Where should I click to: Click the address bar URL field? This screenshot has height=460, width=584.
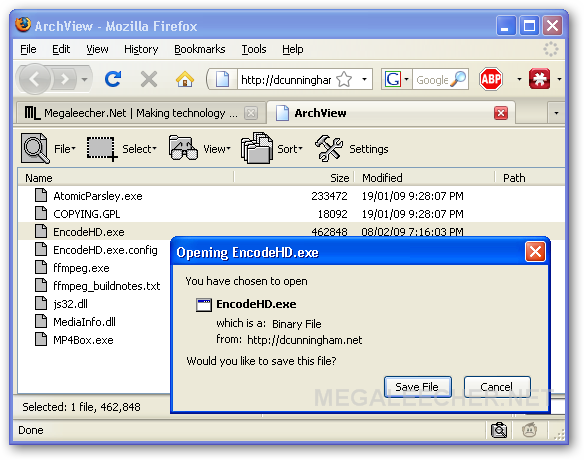click(286, 79)
